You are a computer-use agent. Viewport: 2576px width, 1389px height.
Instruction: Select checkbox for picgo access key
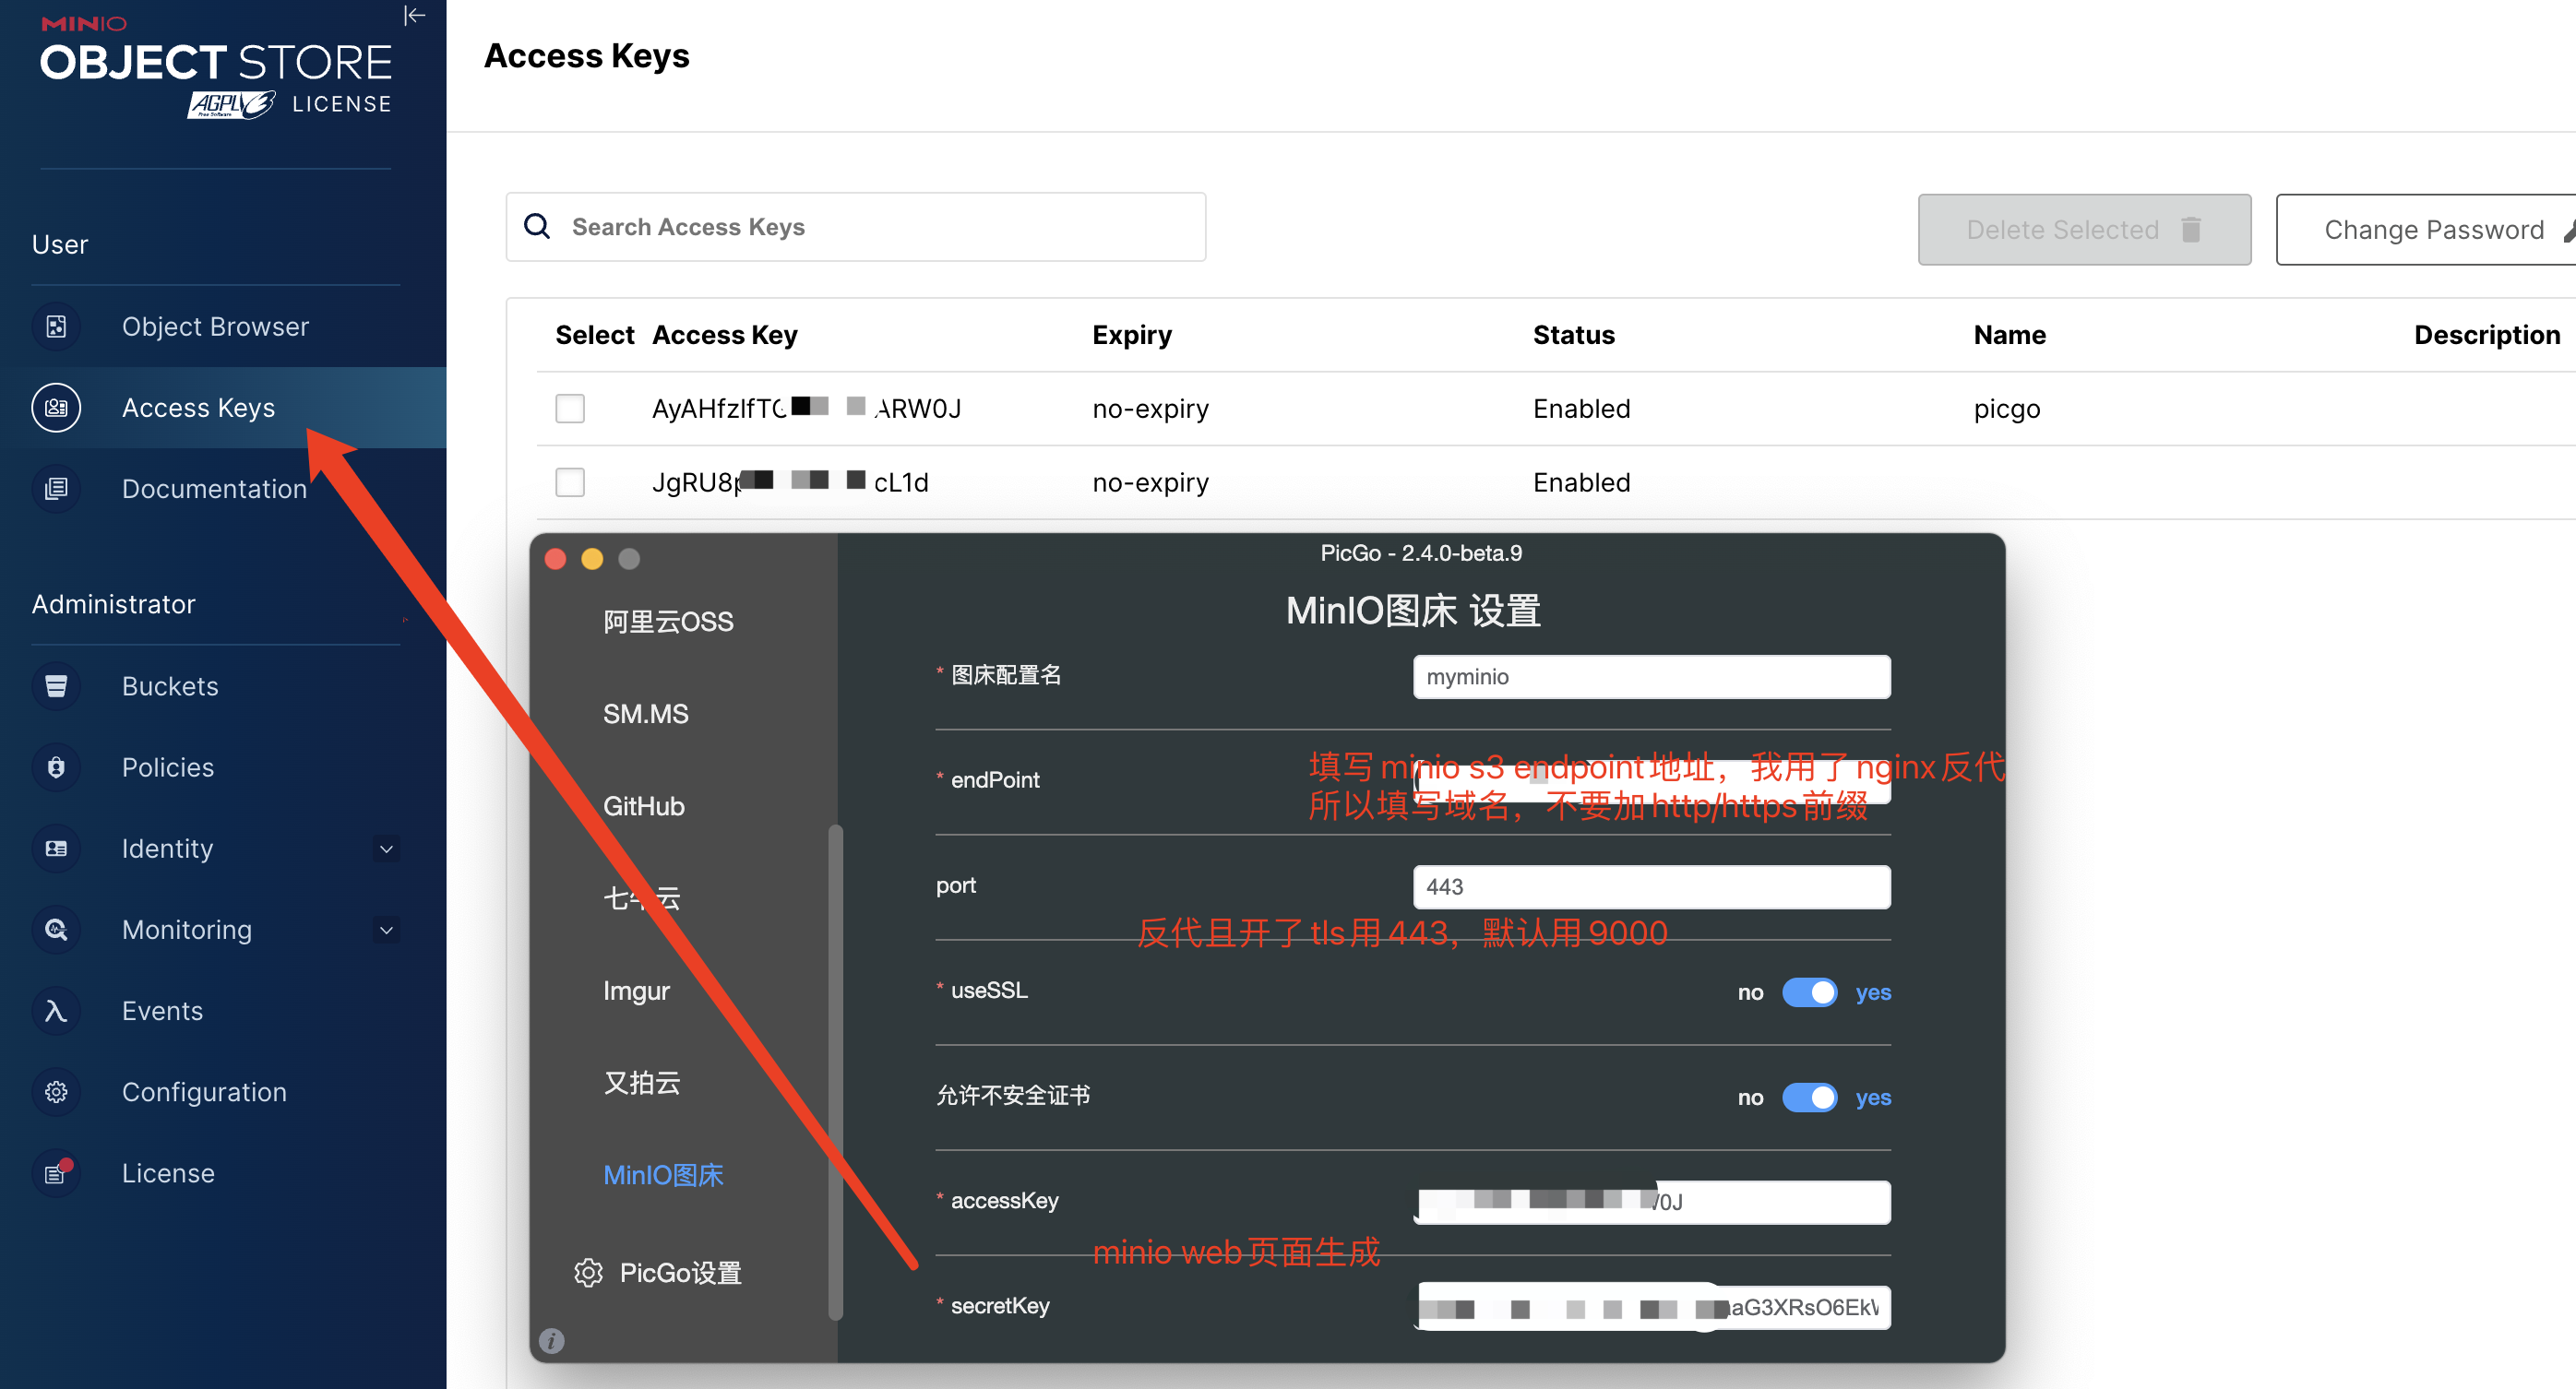coord(570,408)
